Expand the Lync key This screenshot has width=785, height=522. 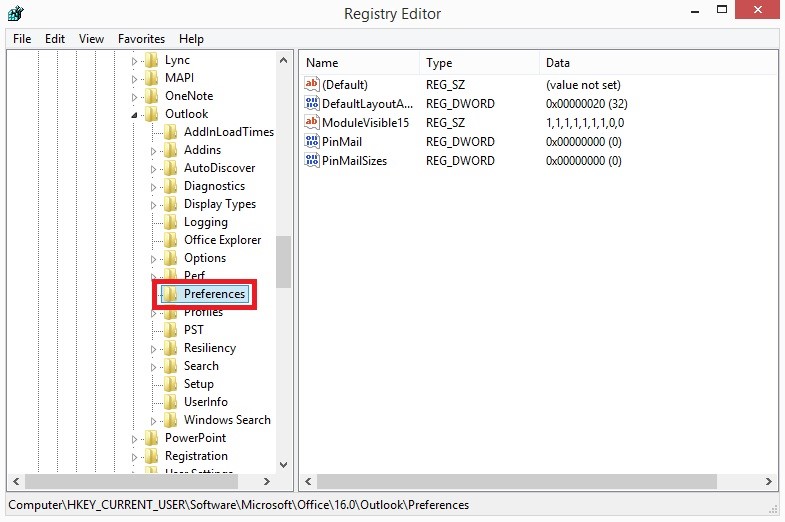(x=134, y=62)
